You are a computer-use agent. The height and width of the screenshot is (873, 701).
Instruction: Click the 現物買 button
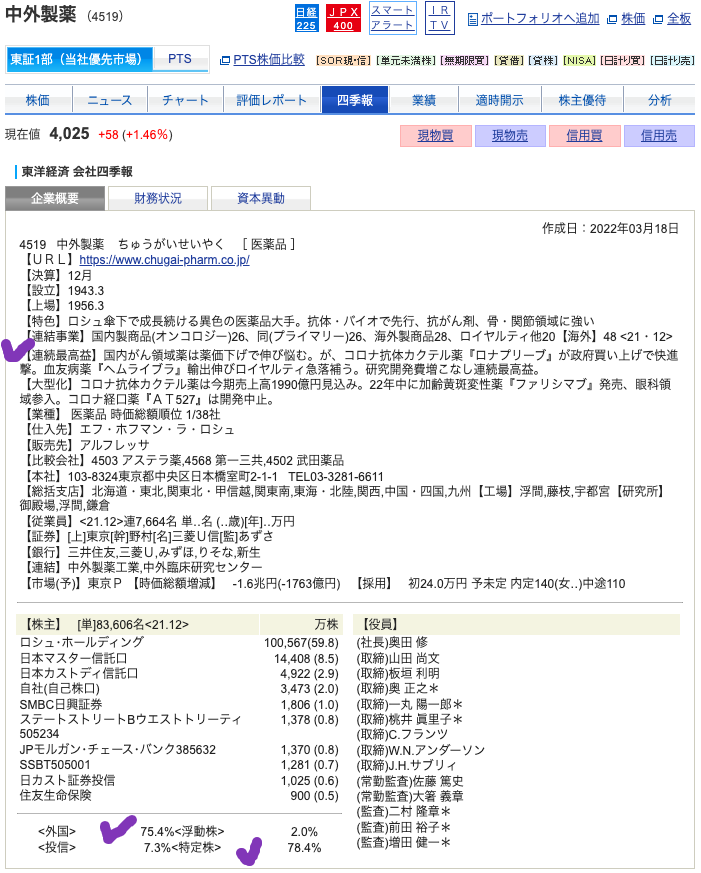[x=435, y=136]
